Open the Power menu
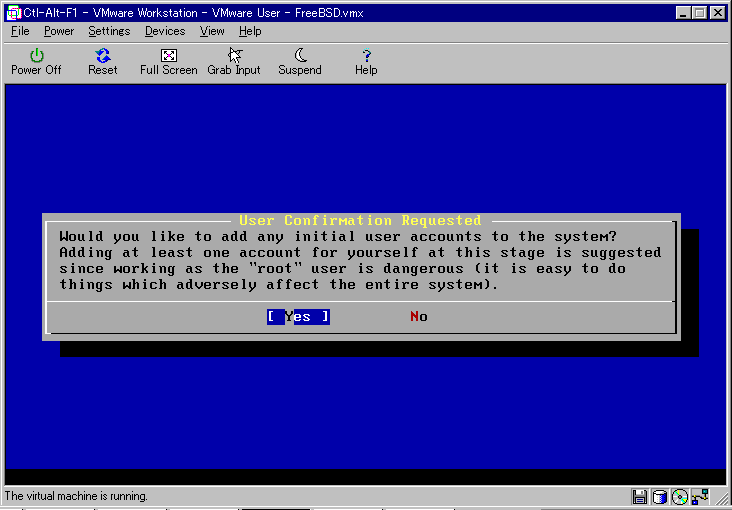732x510 pixels. tap(59, 31)
